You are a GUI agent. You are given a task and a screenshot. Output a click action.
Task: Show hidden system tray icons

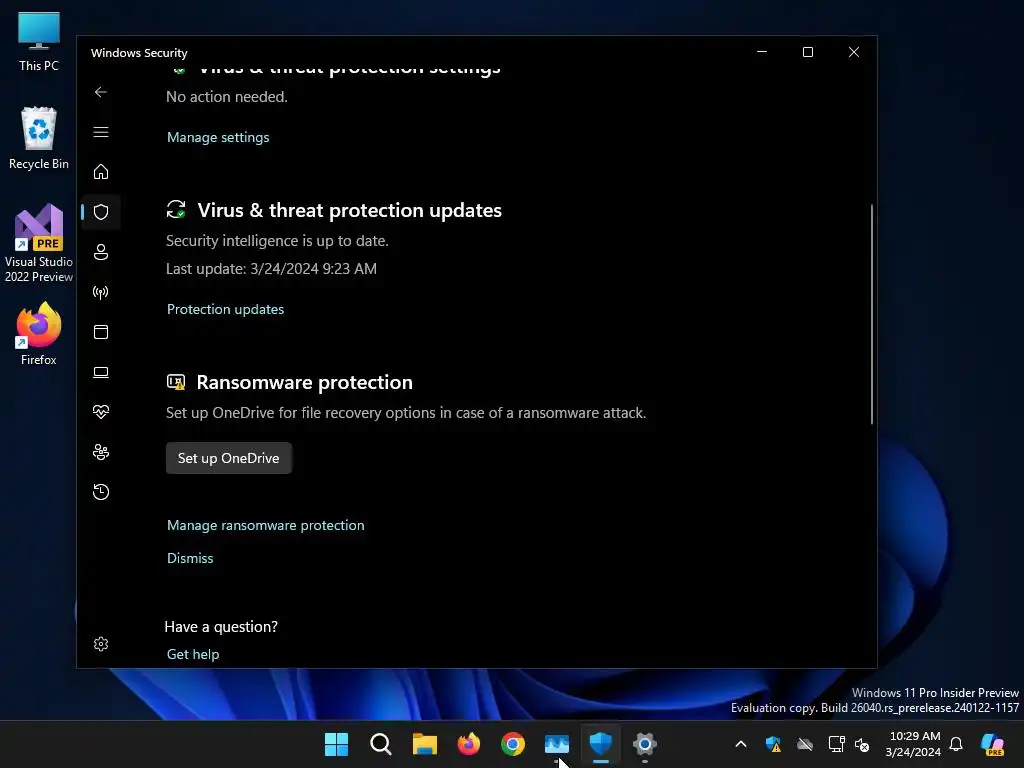[741, 744]
